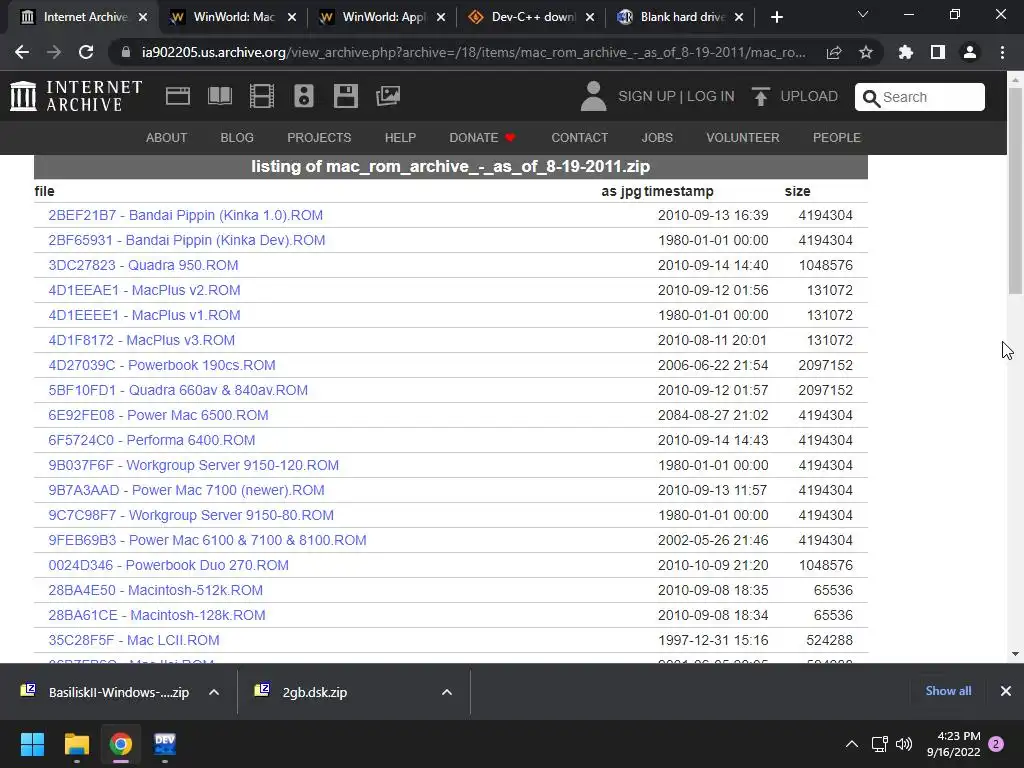Click the browser address bar URL

point(473,52)
